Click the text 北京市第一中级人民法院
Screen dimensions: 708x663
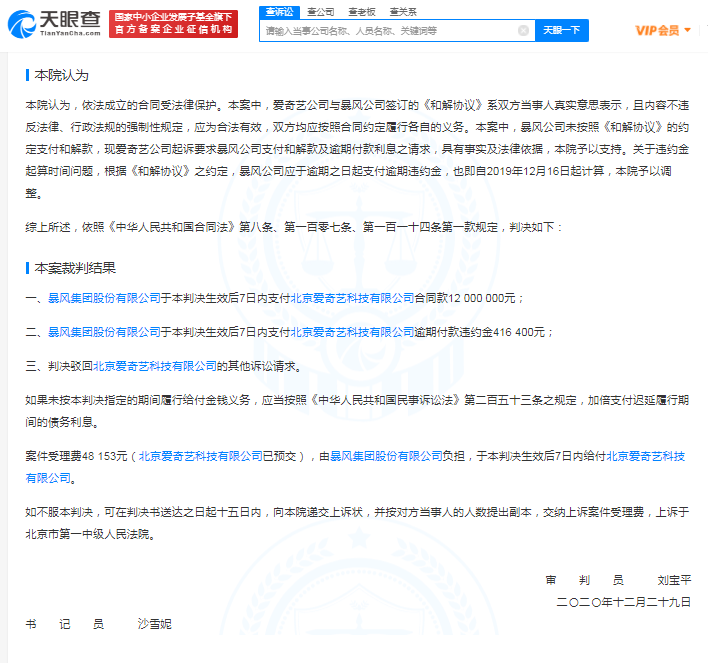(x=87, y=534)
